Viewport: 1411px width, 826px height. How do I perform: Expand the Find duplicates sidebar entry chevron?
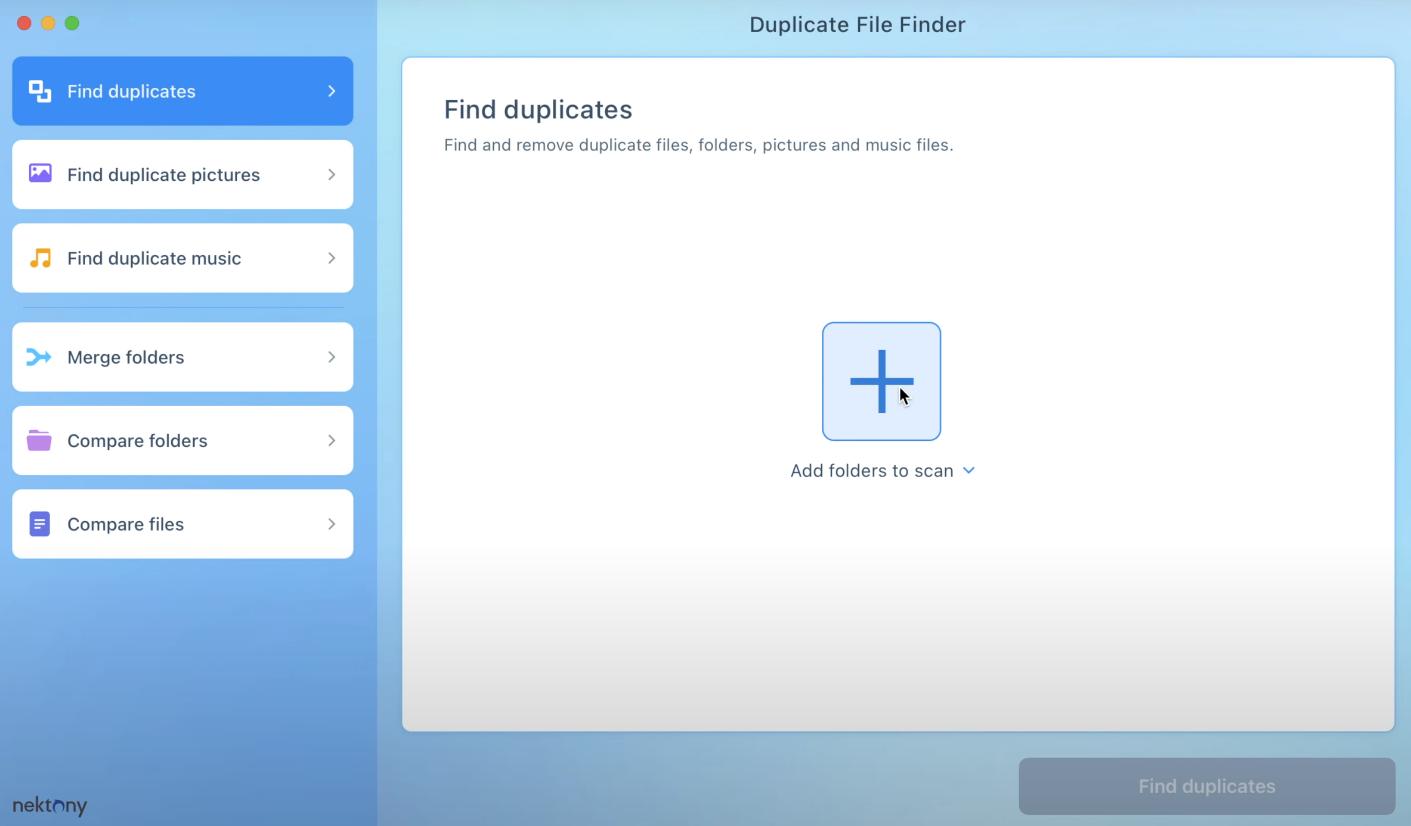[332, 90]
